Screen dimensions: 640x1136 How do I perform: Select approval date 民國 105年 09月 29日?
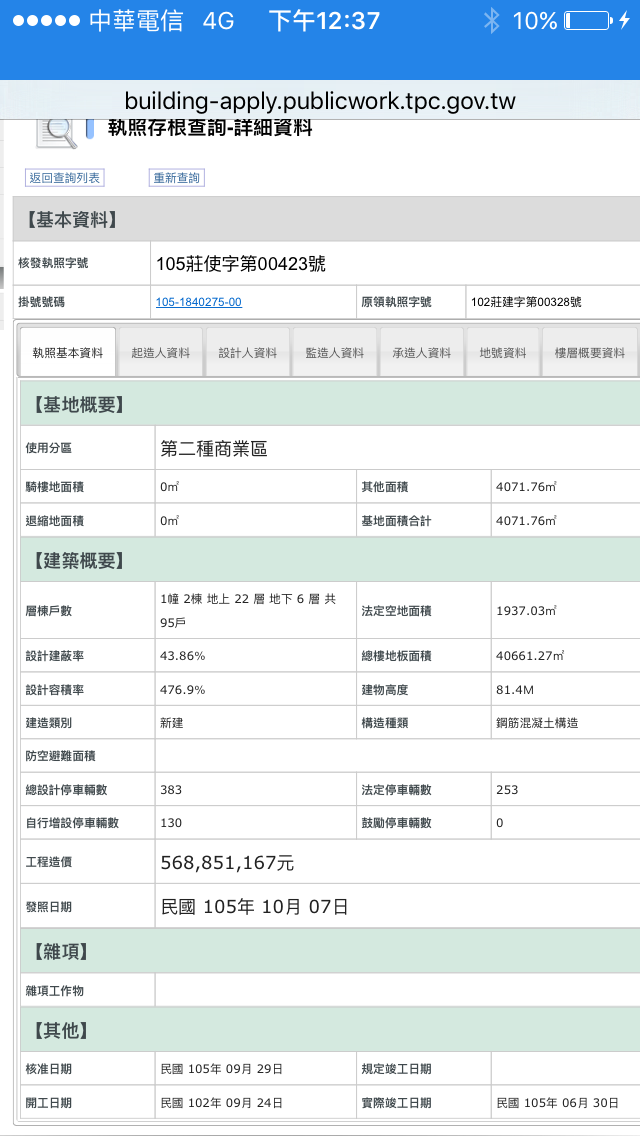(x=221, y=1069)
